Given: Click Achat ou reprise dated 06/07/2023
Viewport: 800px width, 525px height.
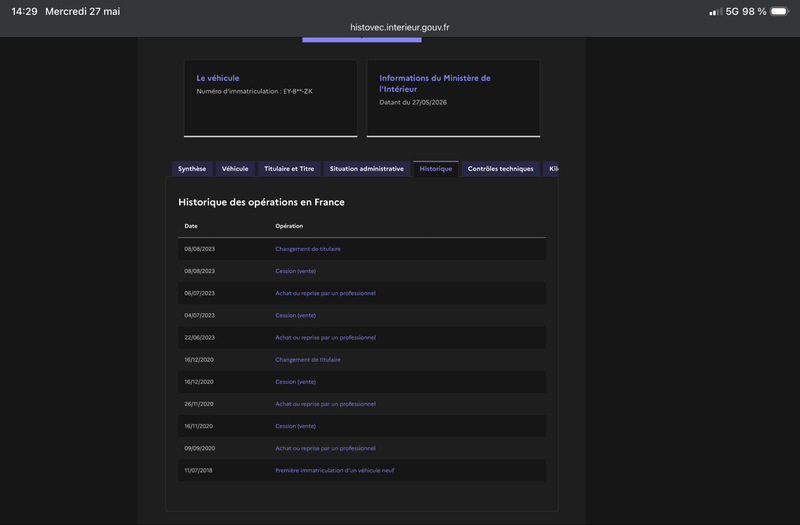Looking at the screenshot, I should [326, 293].
